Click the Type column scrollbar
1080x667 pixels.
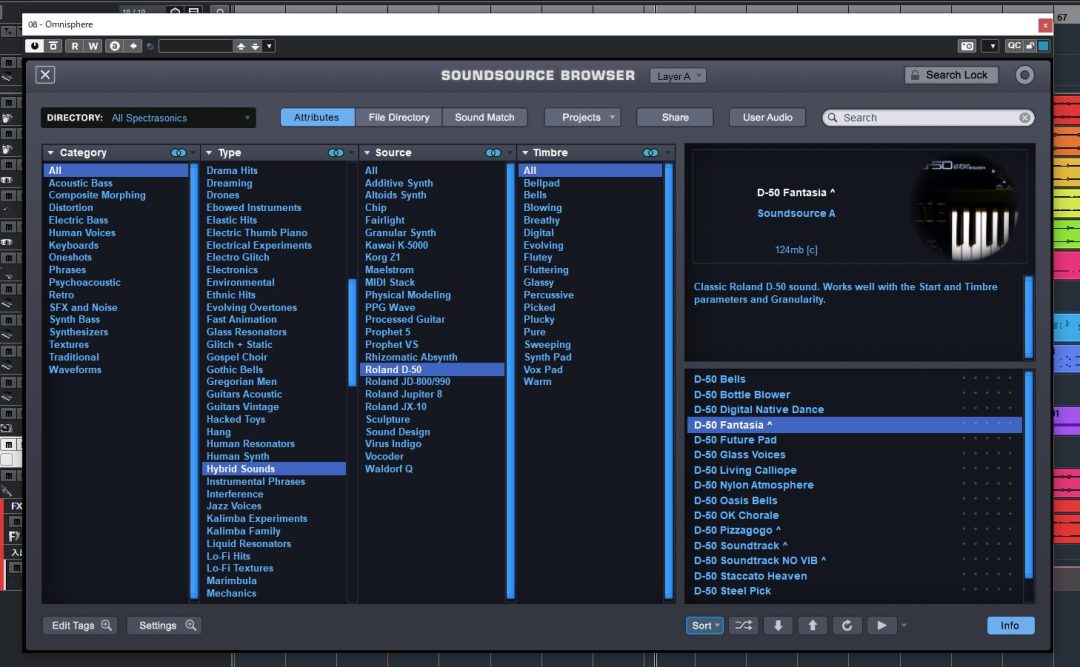[x=352, y=332]
